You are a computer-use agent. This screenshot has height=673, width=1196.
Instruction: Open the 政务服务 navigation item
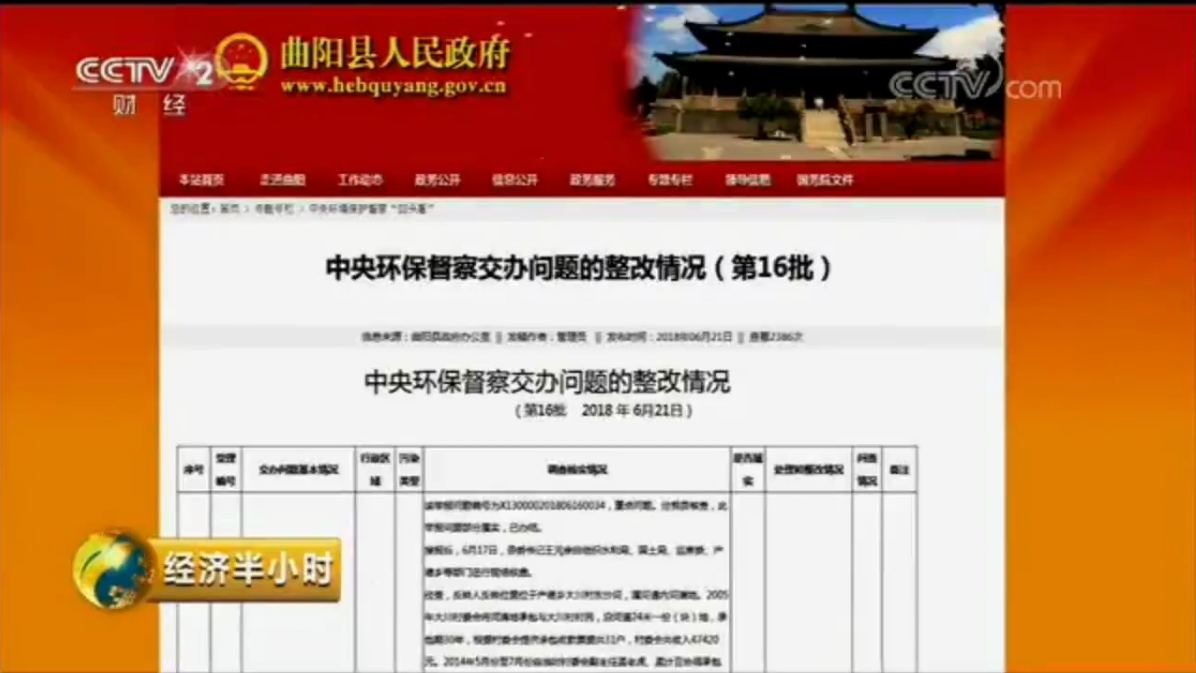(592, 181)
